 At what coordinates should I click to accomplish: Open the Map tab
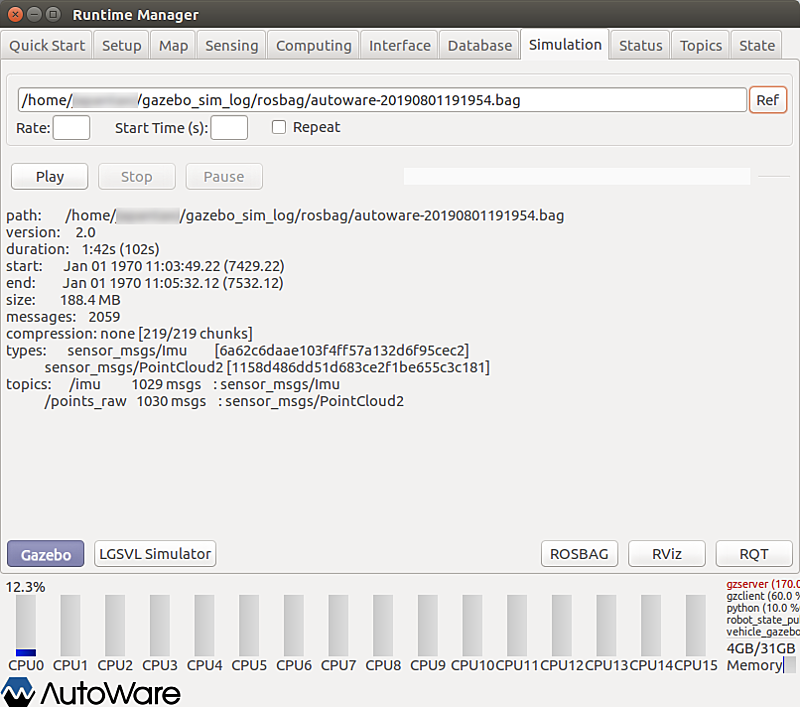pos(173,45)
